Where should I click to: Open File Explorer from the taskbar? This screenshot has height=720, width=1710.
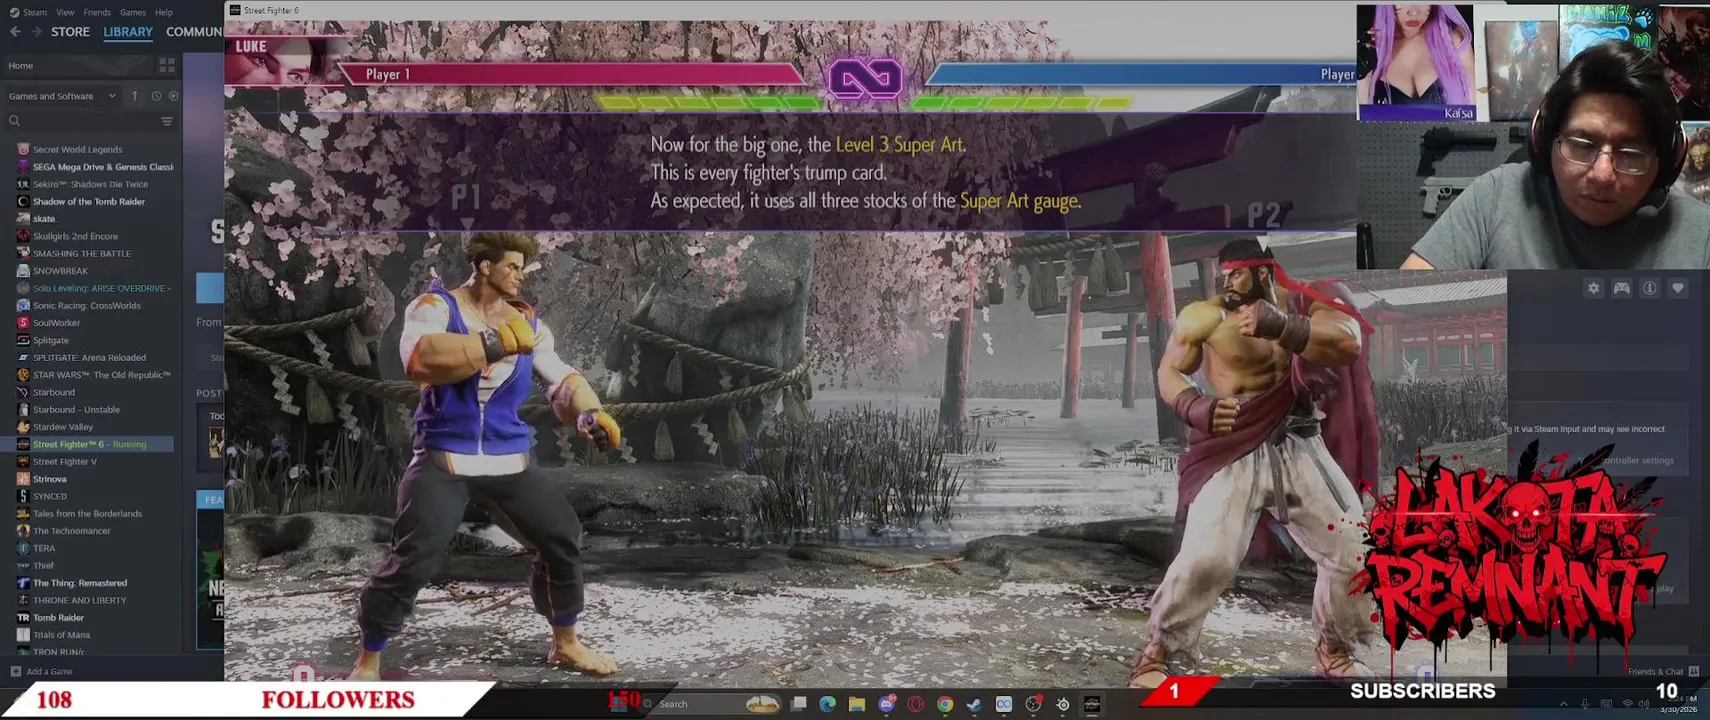[x=857, y=704]
